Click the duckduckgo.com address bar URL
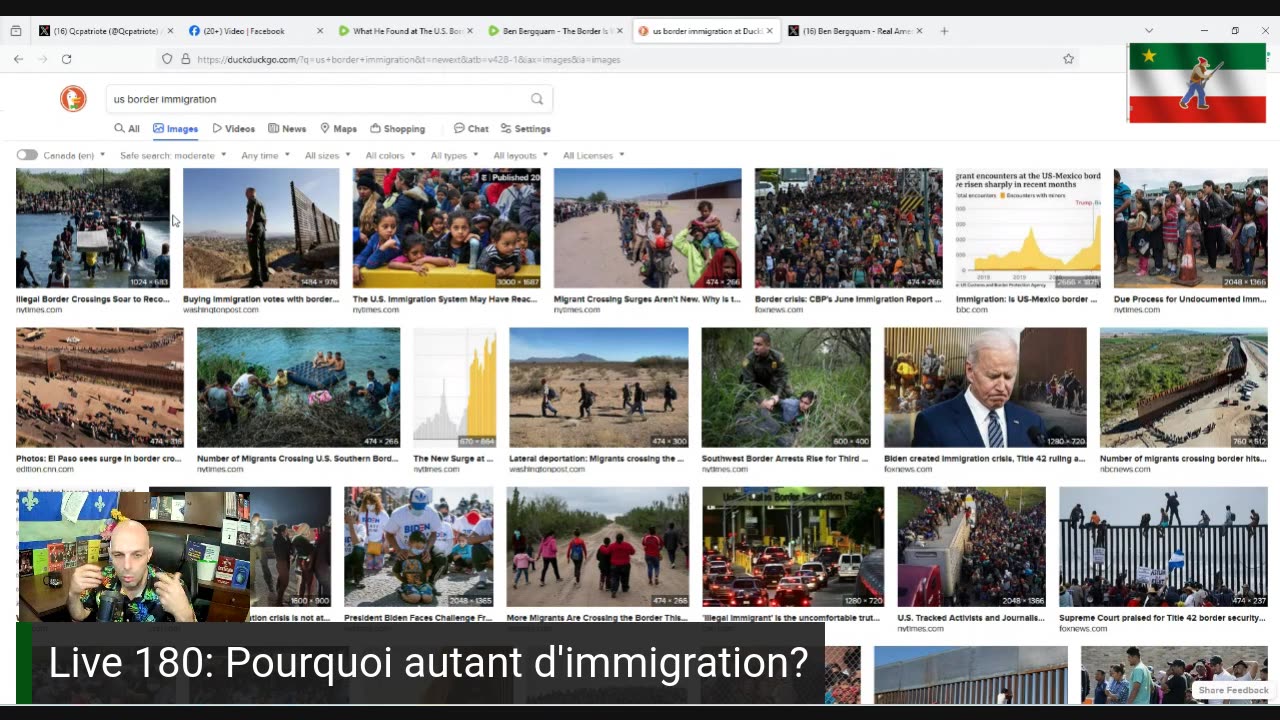Viewport: 1280px width, 720px height. coord(409,59)
